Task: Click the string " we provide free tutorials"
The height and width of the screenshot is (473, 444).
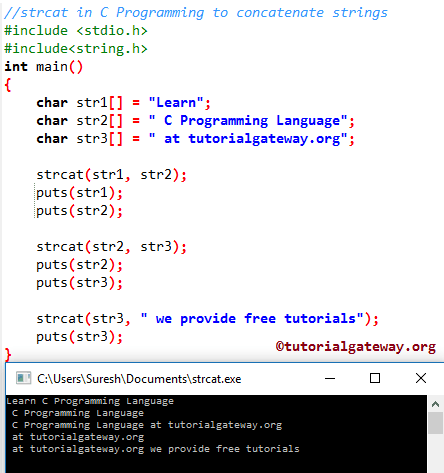Action: (252, 319)
